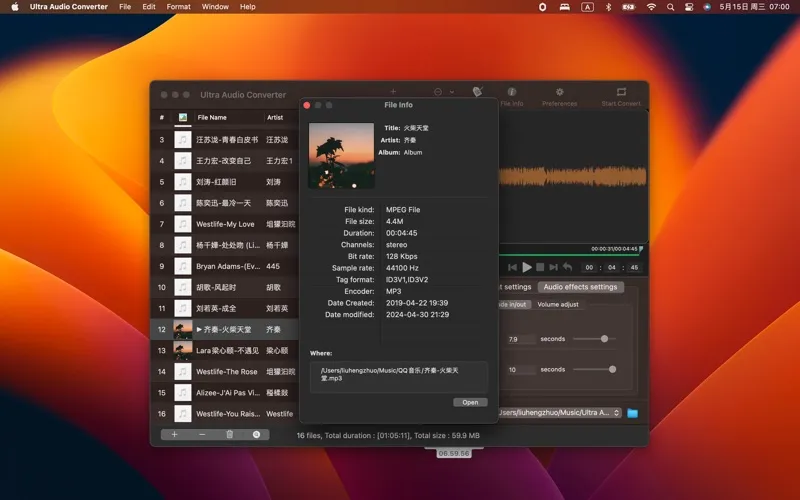Select the Alizee-J'Ai Pas Vi... row
This screenshot has height=500, width=800.
pos(224,393)
